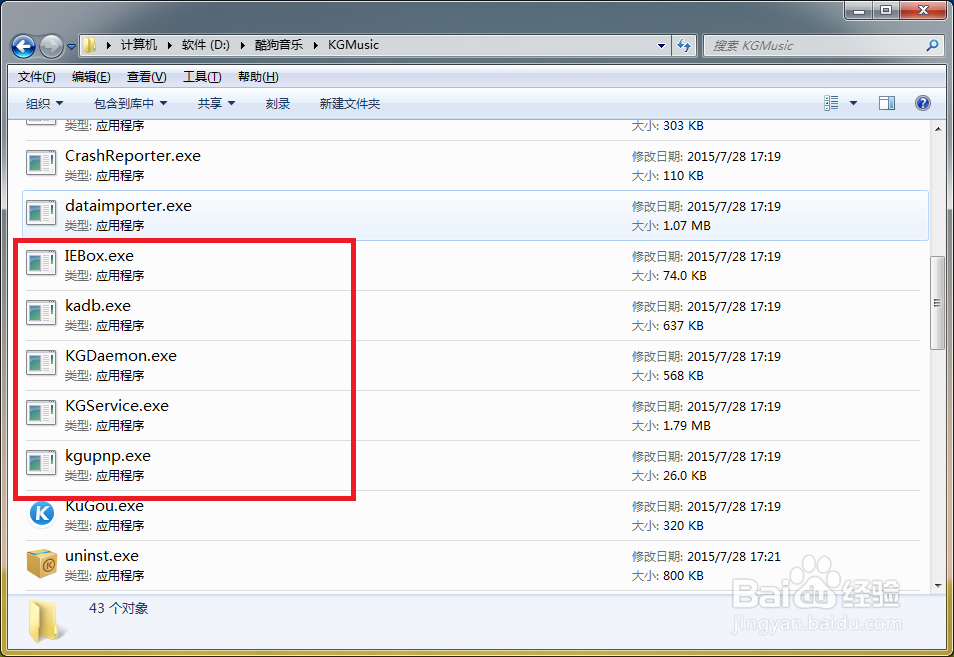954x657 pixels.
Task: Open the 共享 dropdown
Action: pyautogui.click(x=216, y=103)
